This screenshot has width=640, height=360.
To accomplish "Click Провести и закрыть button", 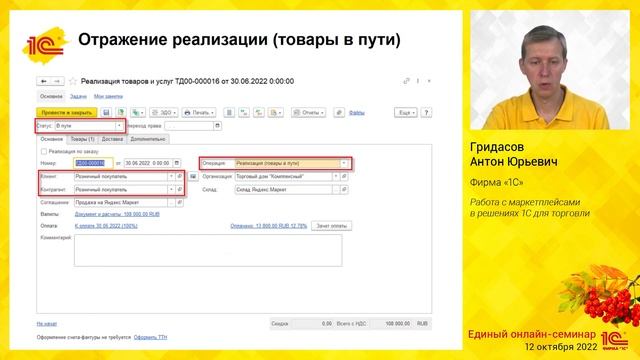I will point(67,112).
